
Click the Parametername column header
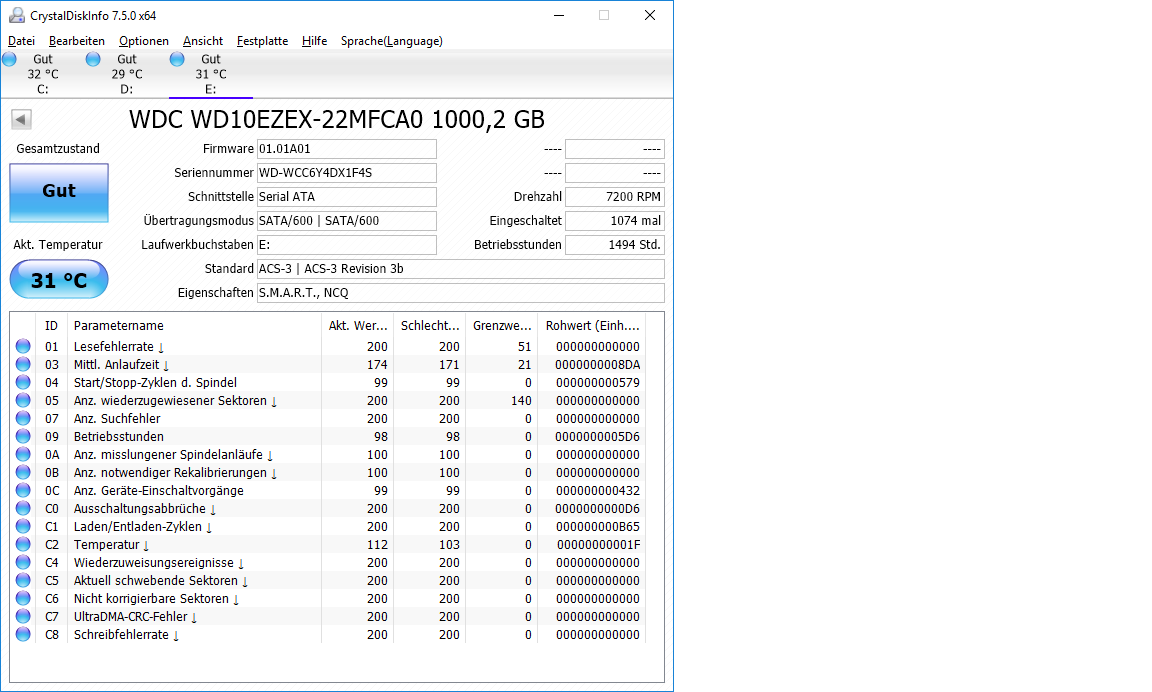194,325
